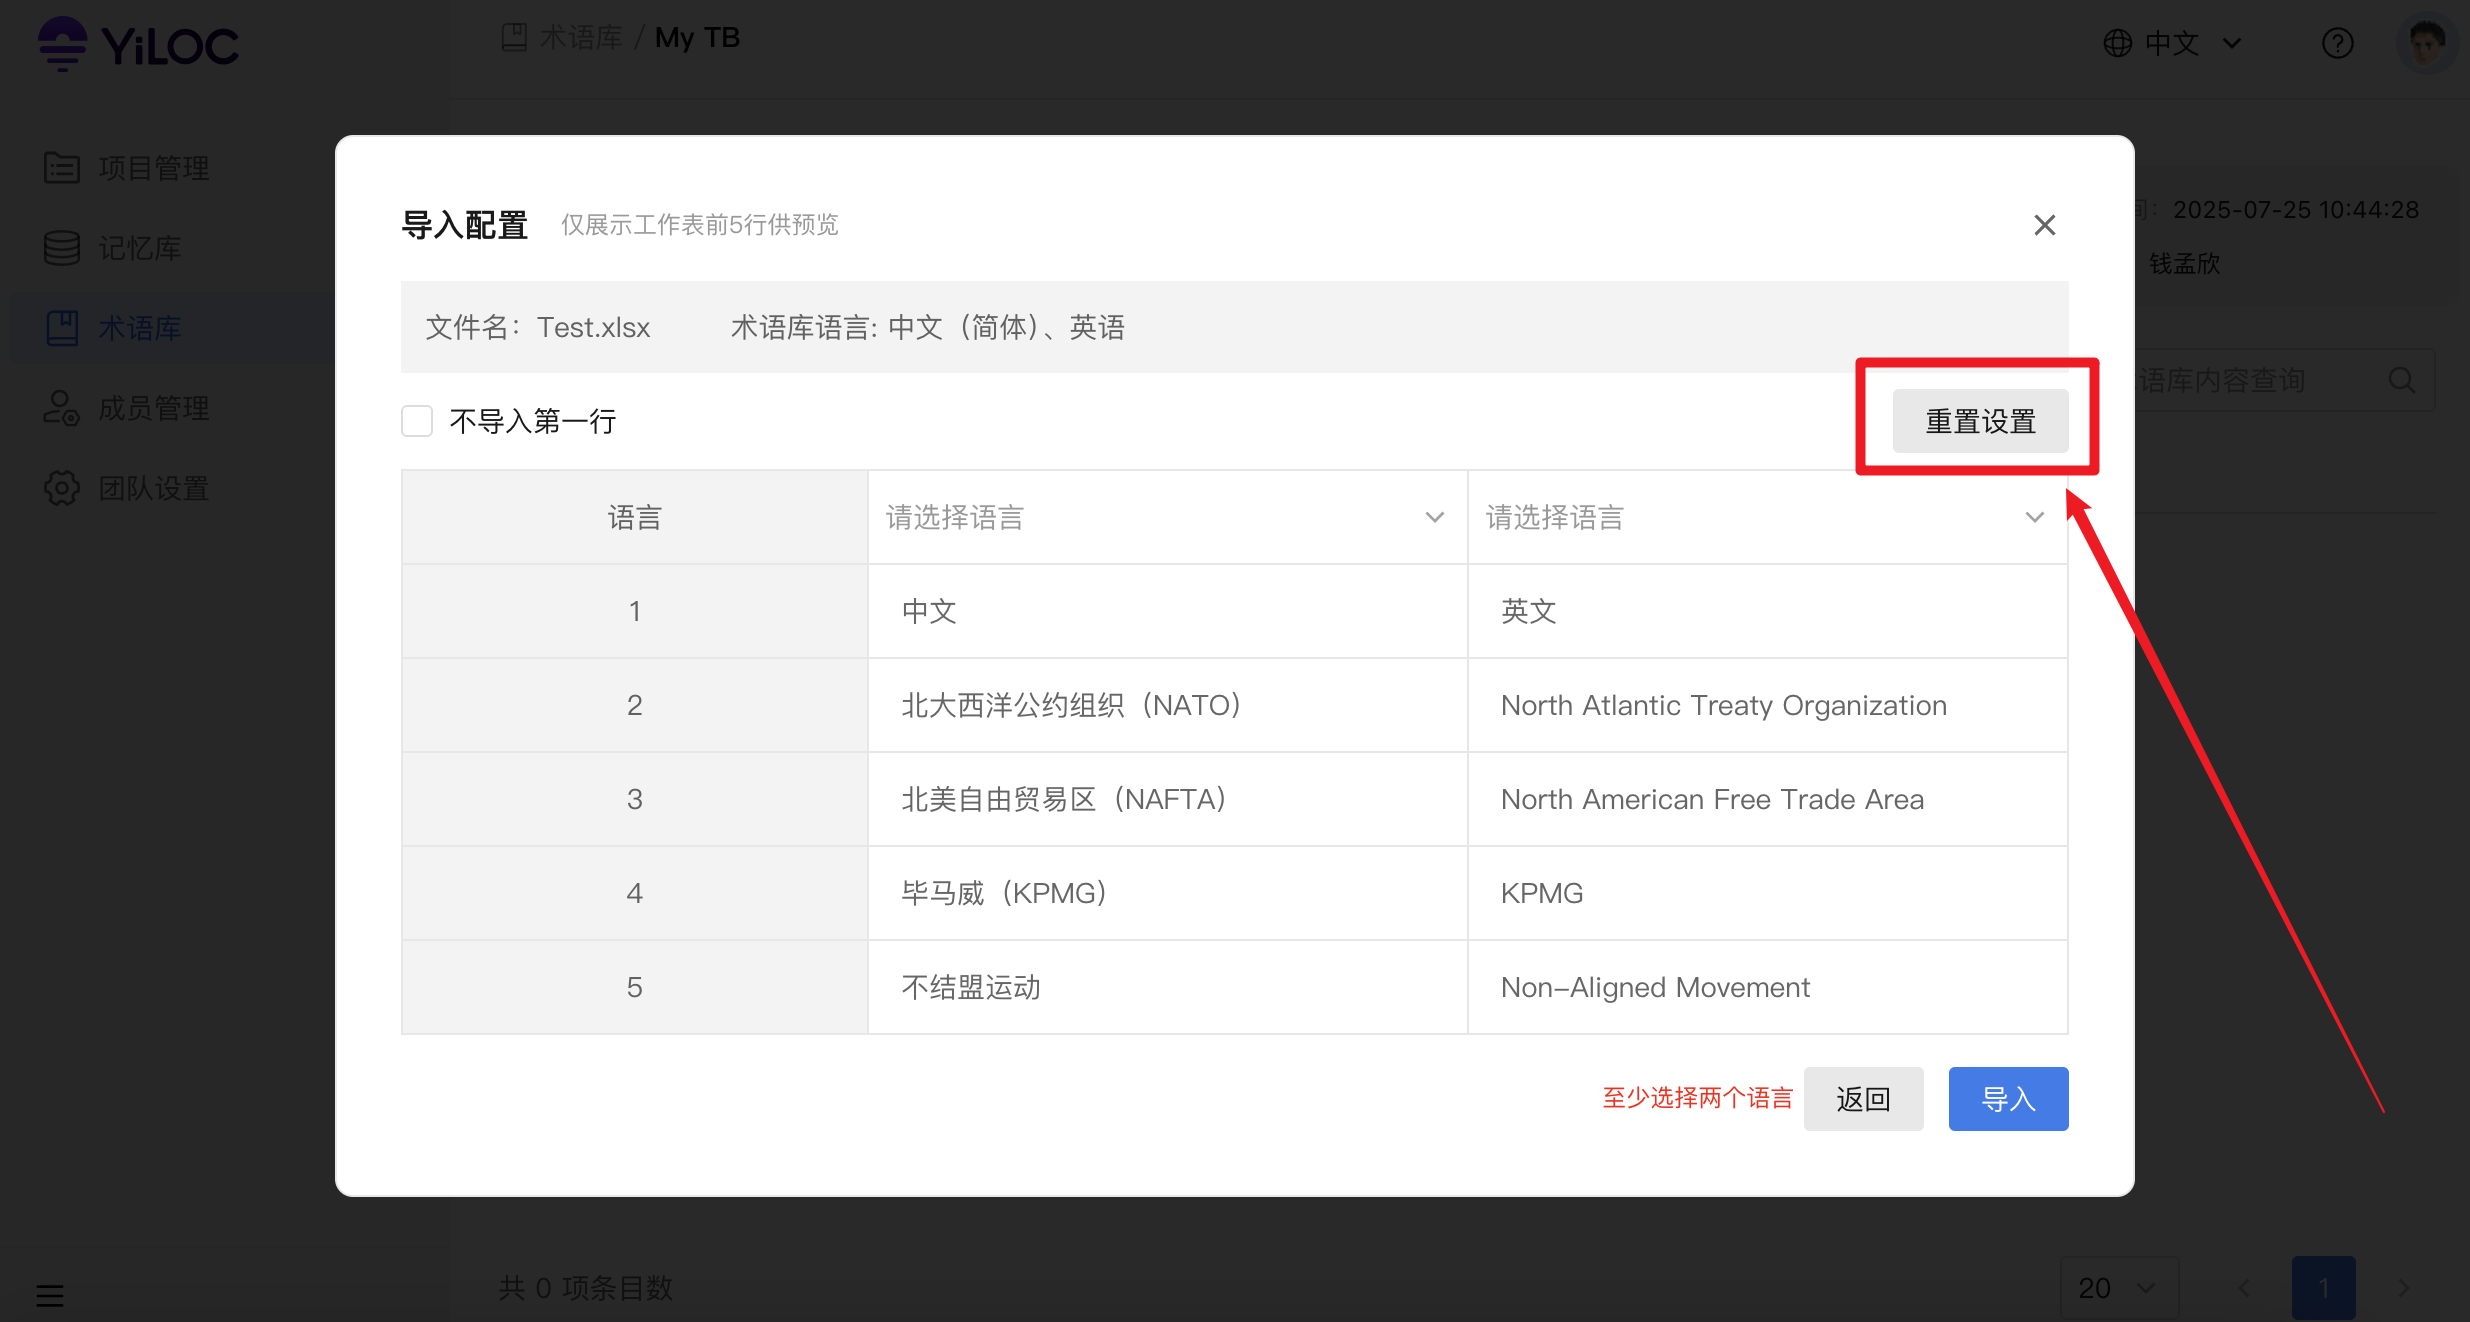Open 项目管理 in the sidebar
Viewport: 2470px width, 1322px height.
click(154, 168)
